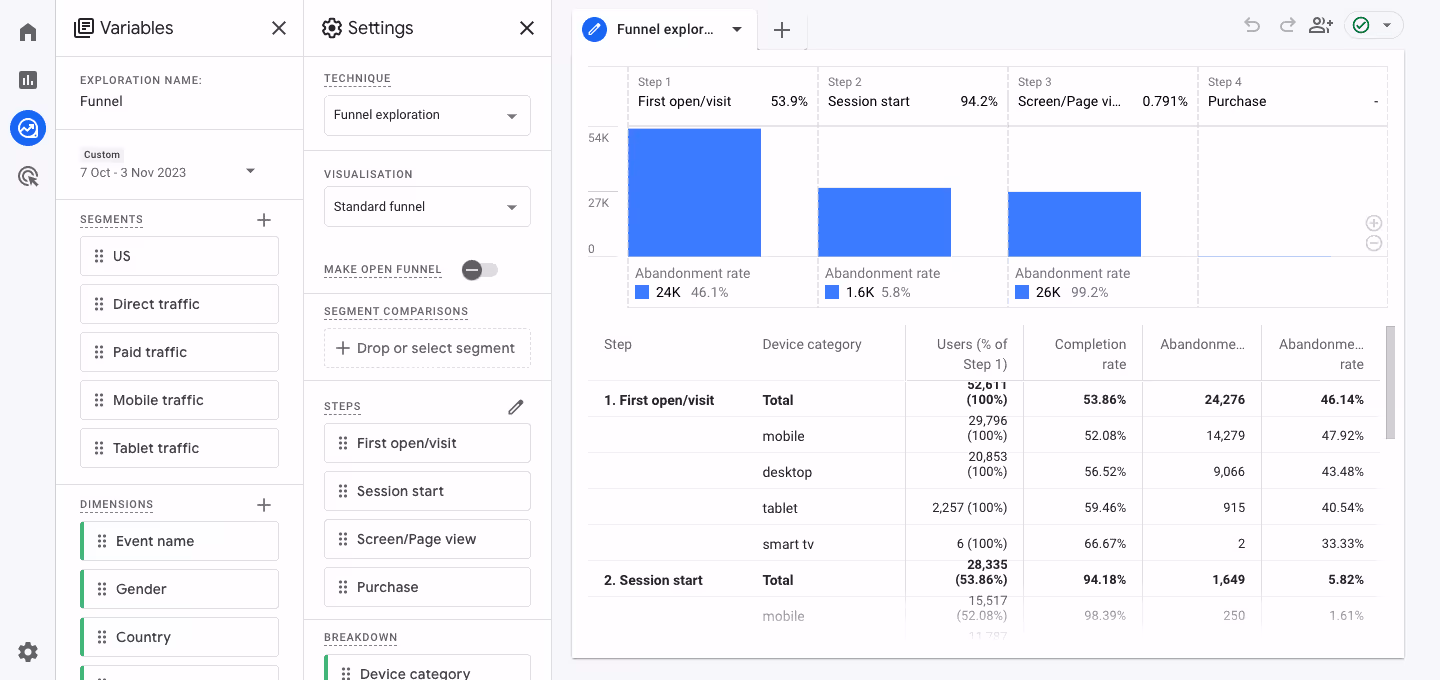Screen dimensions: 1440x680
Task: Open the Reports bar chart icon
Action: pyautogui.click(x=28, y=80)
